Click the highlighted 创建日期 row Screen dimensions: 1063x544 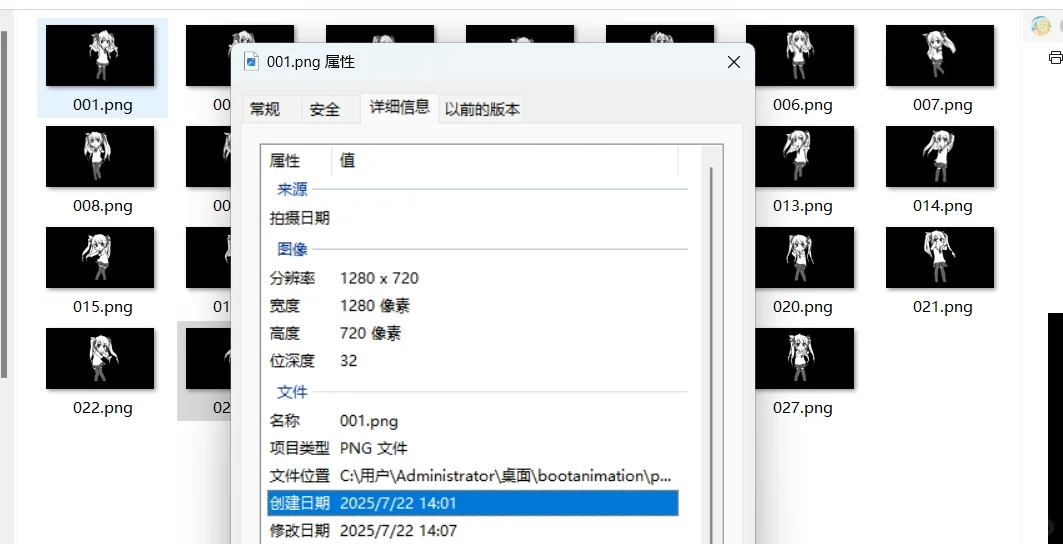pyautogui.click(x=473, y=503)
